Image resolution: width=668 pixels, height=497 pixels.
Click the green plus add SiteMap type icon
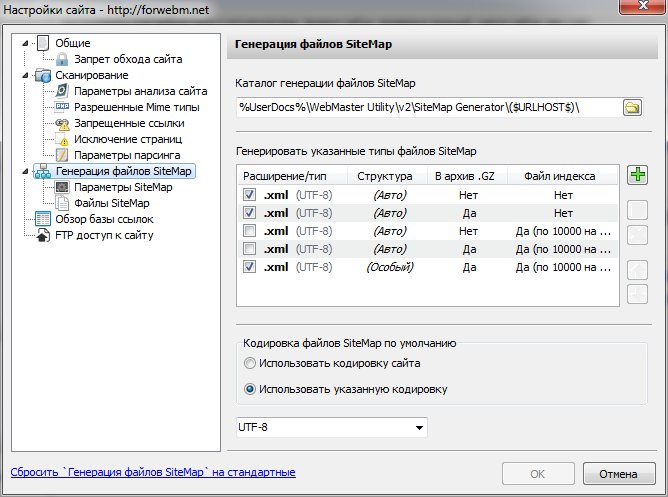(x=638, y=176)
